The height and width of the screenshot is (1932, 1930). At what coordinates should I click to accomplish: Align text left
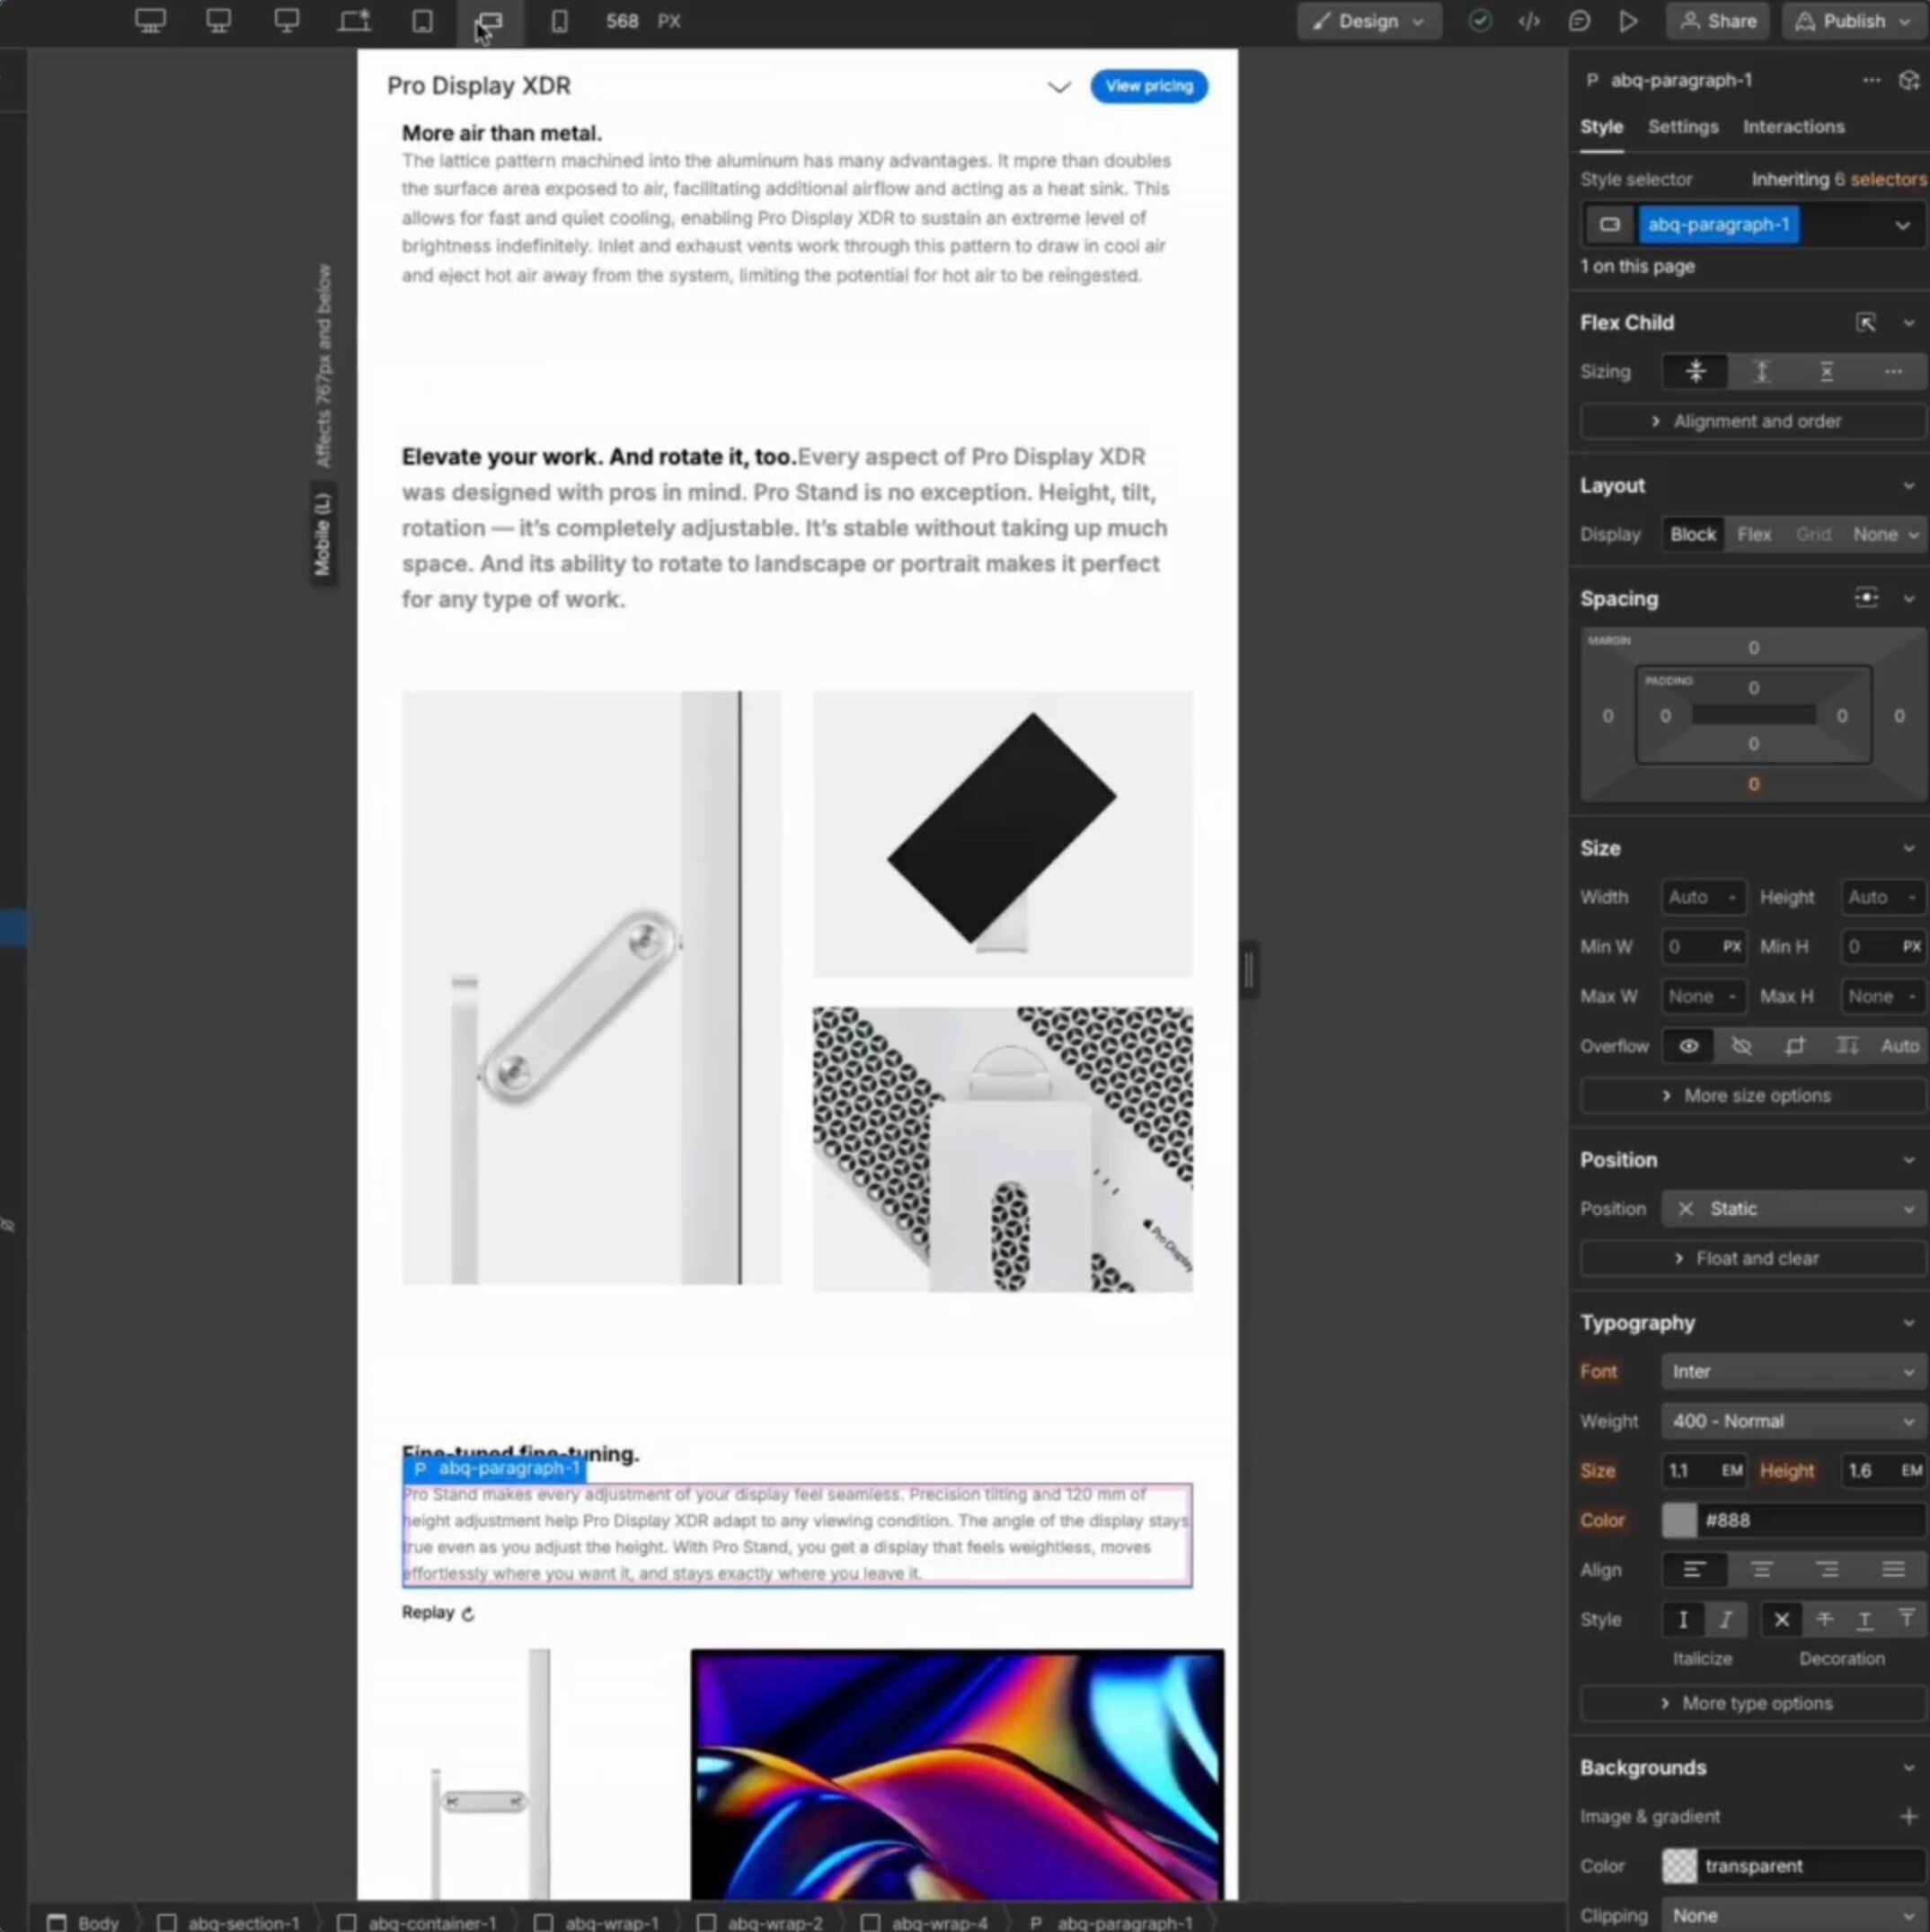coord(1694,1569)
